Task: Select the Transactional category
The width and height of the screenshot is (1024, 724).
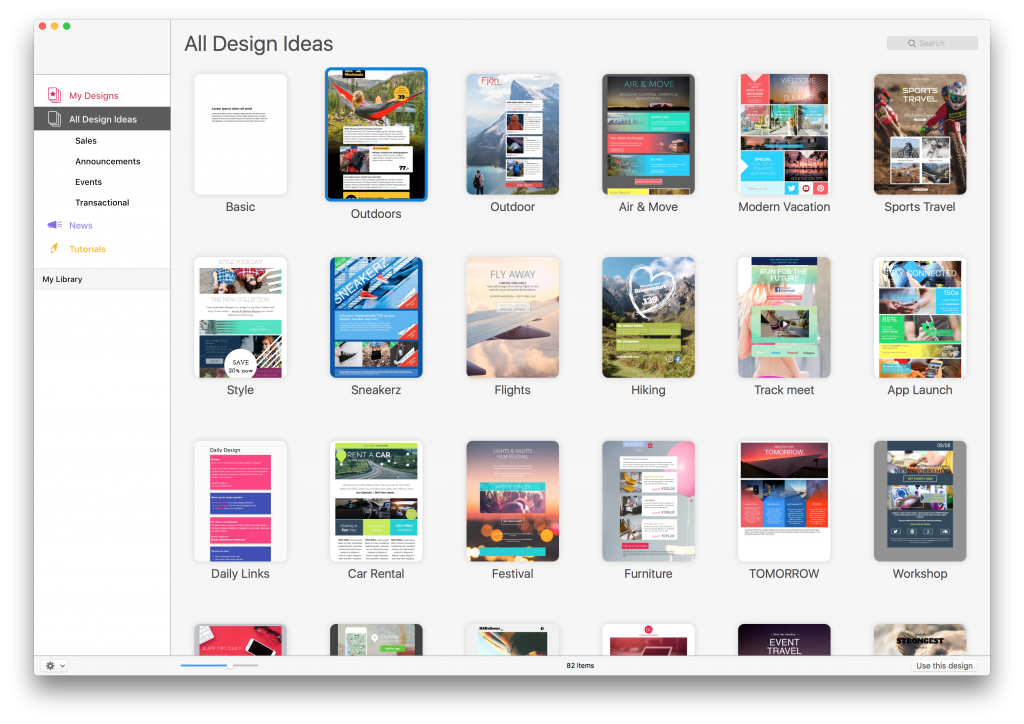Action: [x=102, y=202]
